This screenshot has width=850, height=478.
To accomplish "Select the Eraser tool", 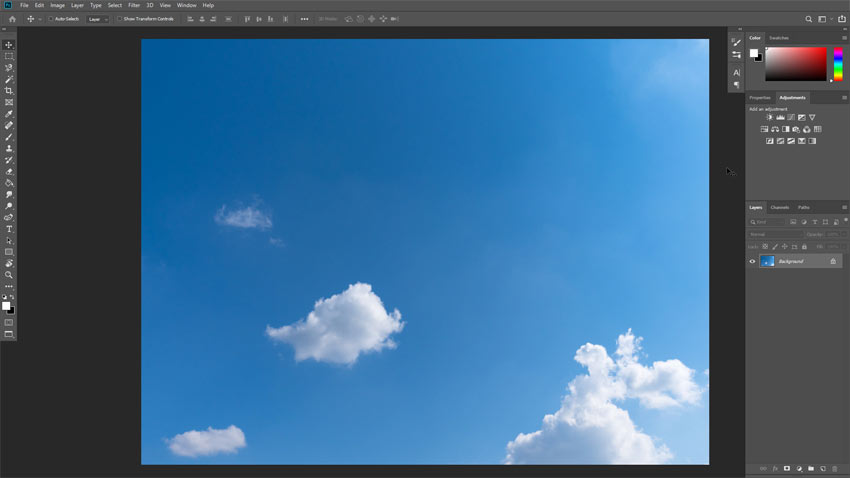I will coord(9,171).
